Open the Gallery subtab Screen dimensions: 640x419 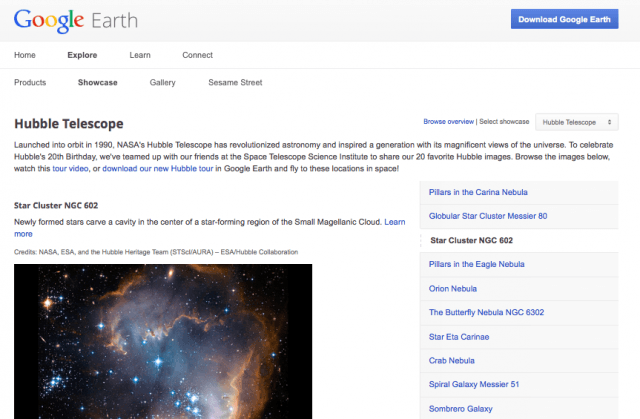(x=162, y=83)
